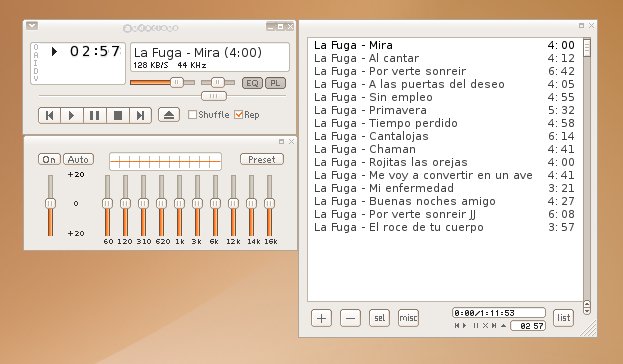Click the 120 Hz band slider handle
Viewport: 623px width, 364px height.
125,203
